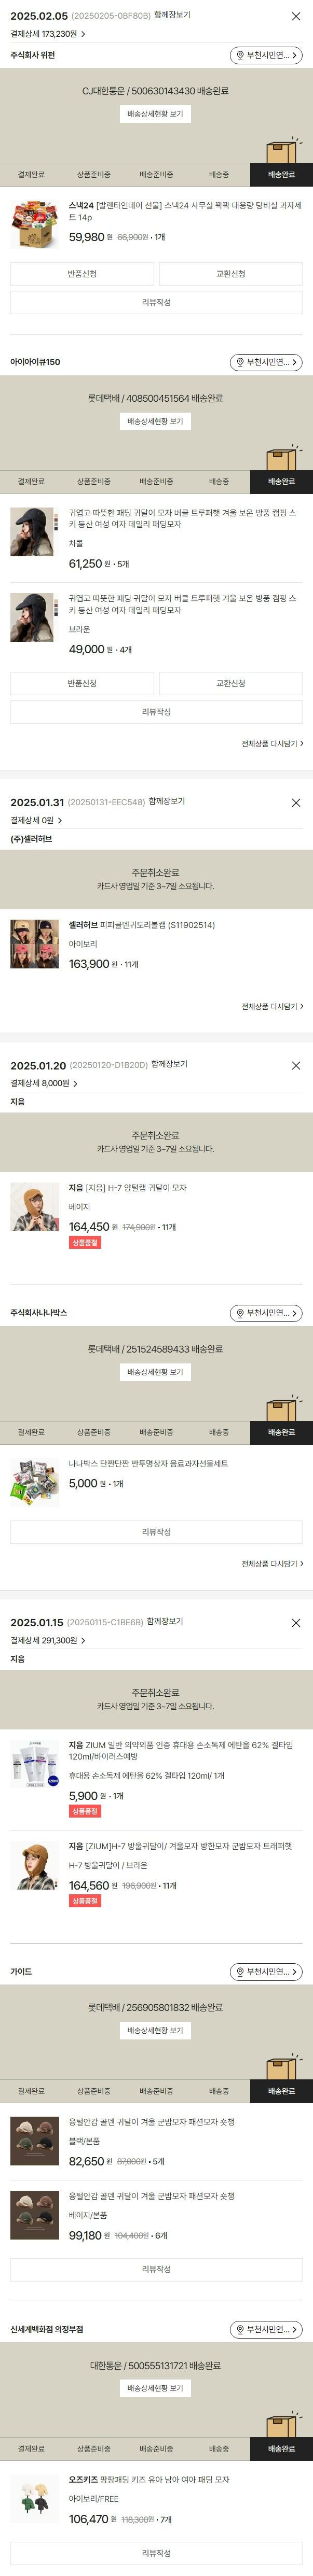Viewport: 313px width, 2576px height.
Task: Select 상품준비중 step for 롯데택배 408500451564
Action: pos(94,482)
